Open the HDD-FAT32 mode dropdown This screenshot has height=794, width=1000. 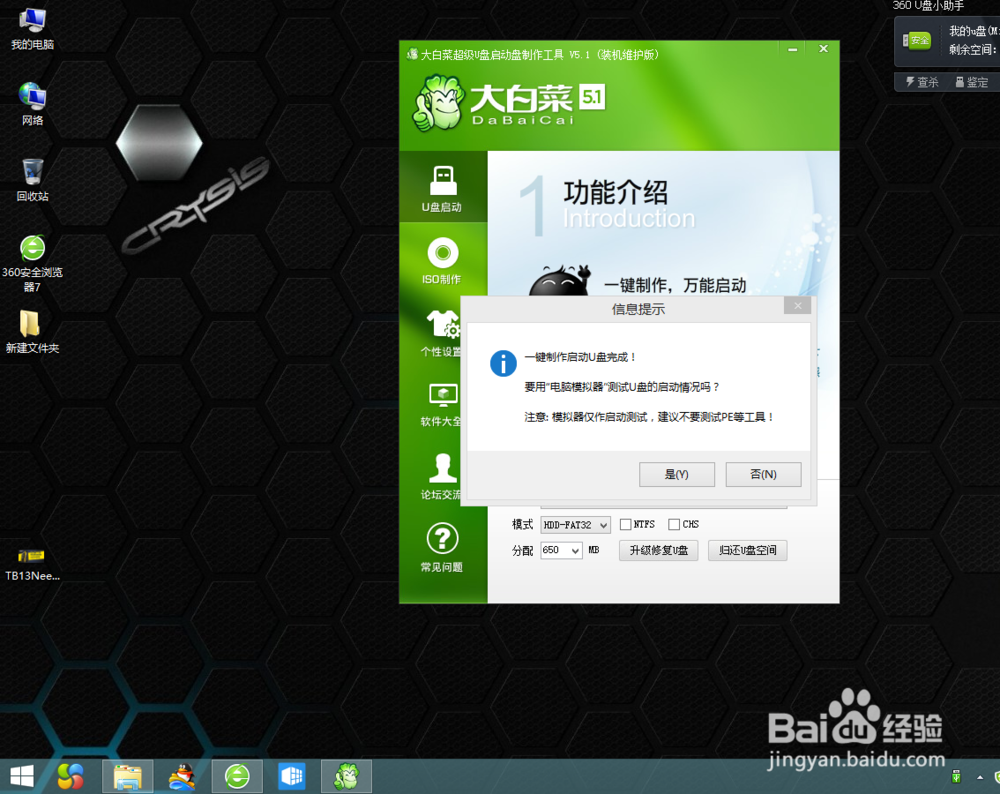pos(575,525)
